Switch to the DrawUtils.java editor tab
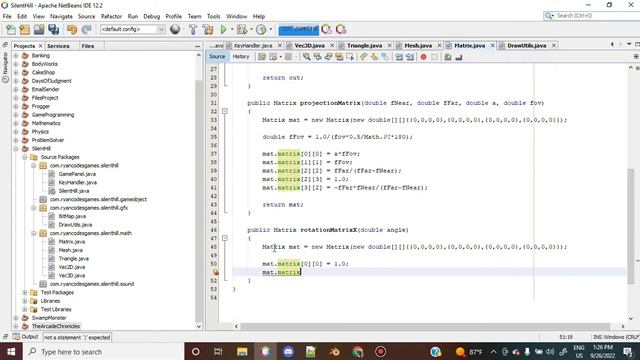This screenshot has height=360, width=640. coord(526,45)
